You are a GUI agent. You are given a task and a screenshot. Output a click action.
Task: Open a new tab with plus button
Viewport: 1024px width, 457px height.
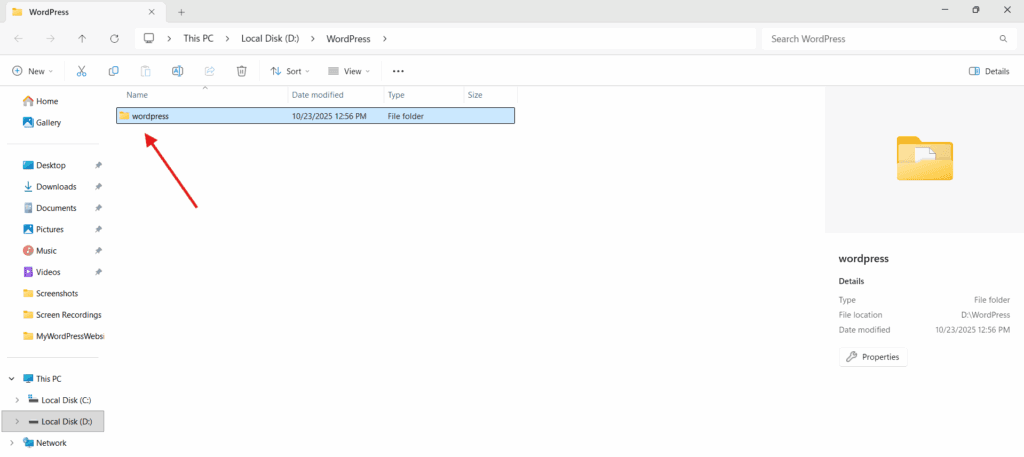181,12
